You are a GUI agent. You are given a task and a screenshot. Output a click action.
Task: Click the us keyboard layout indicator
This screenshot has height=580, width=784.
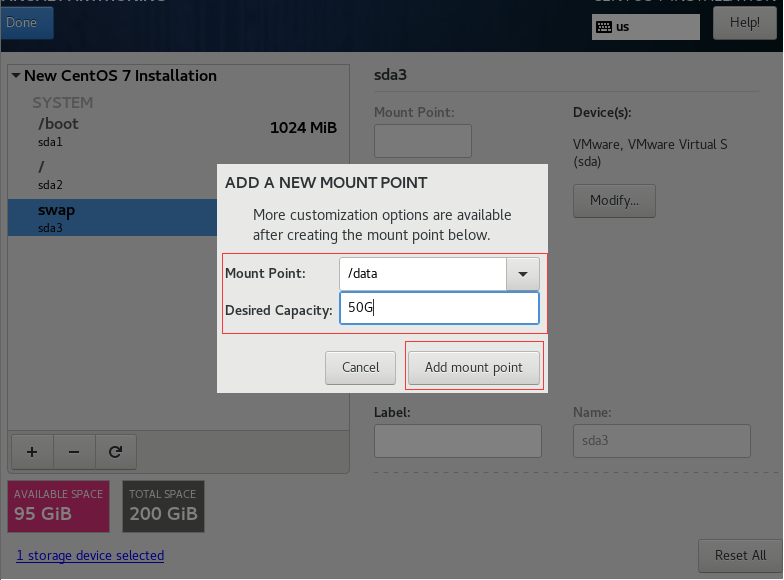coord(646,27)
